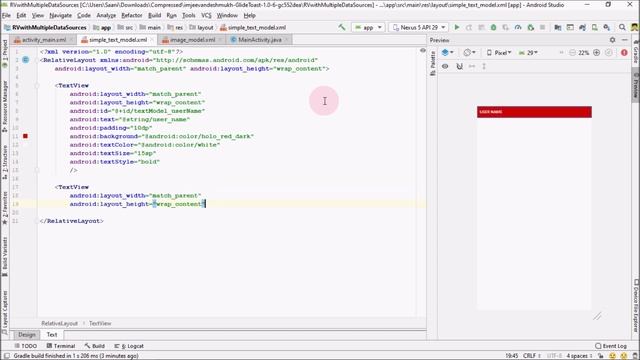Open the Build tool window
The height and width of the screenshot is (360, 640).
click(95, 346)
